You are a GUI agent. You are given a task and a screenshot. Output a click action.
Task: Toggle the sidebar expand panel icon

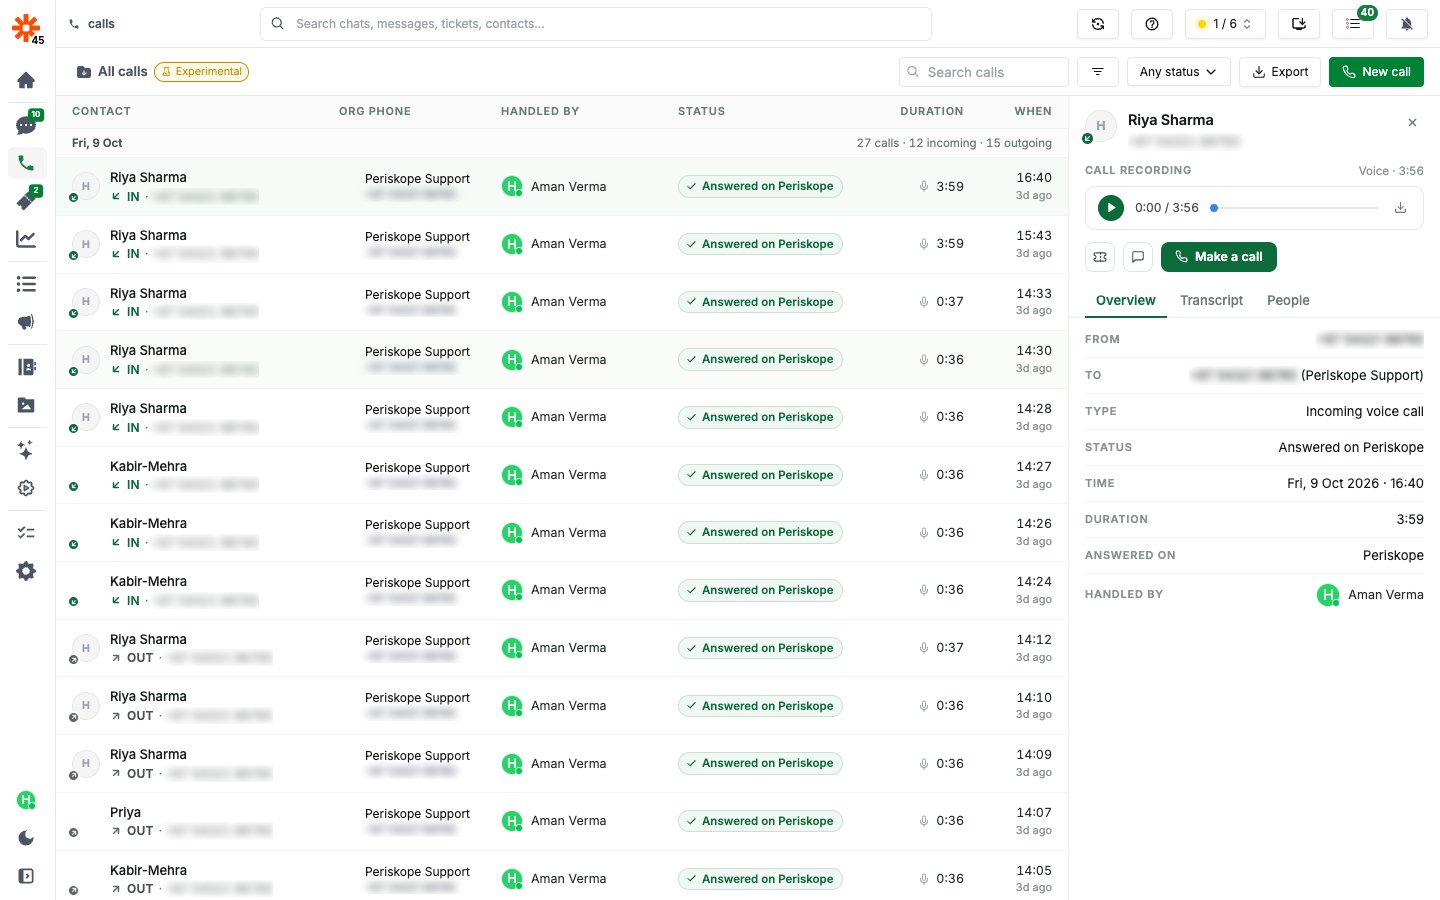point(27,876)
